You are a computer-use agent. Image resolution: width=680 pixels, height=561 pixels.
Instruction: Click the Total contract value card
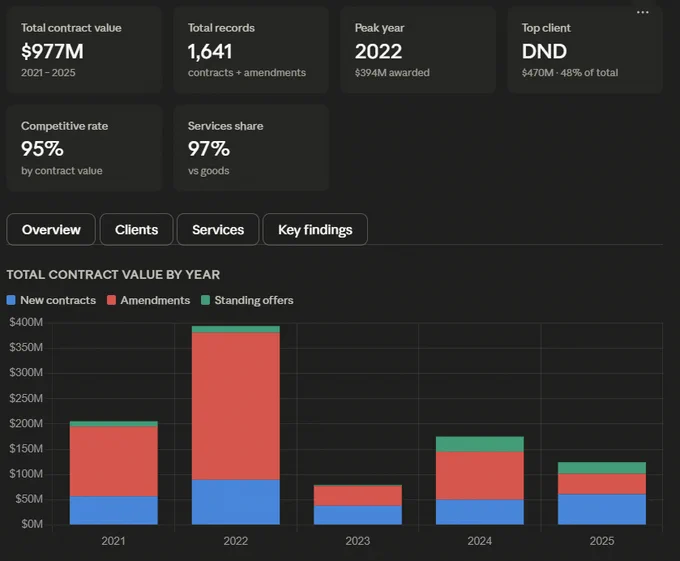click(x=84, y=49)
